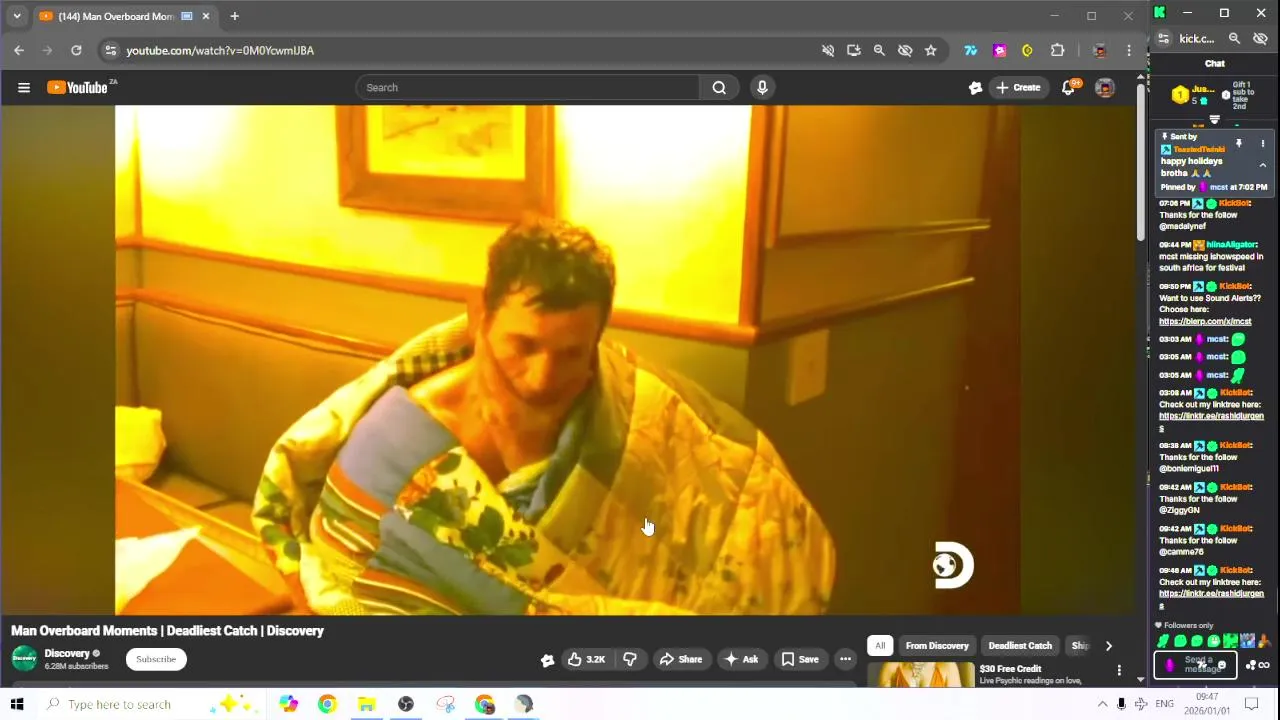This screenshot has height=720, width=1280.
Task: Click the YouTube search magnifier button
Action: [x=719, y=88]
